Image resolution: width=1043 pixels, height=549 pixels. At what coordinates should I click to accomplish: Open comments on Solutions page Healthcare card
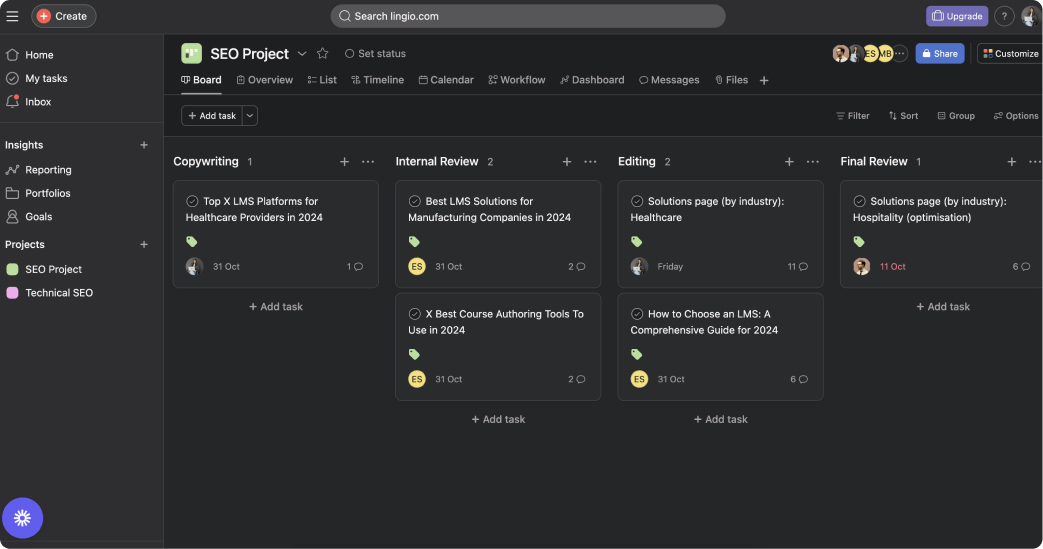pyautogui.click(x=798, y=267)
